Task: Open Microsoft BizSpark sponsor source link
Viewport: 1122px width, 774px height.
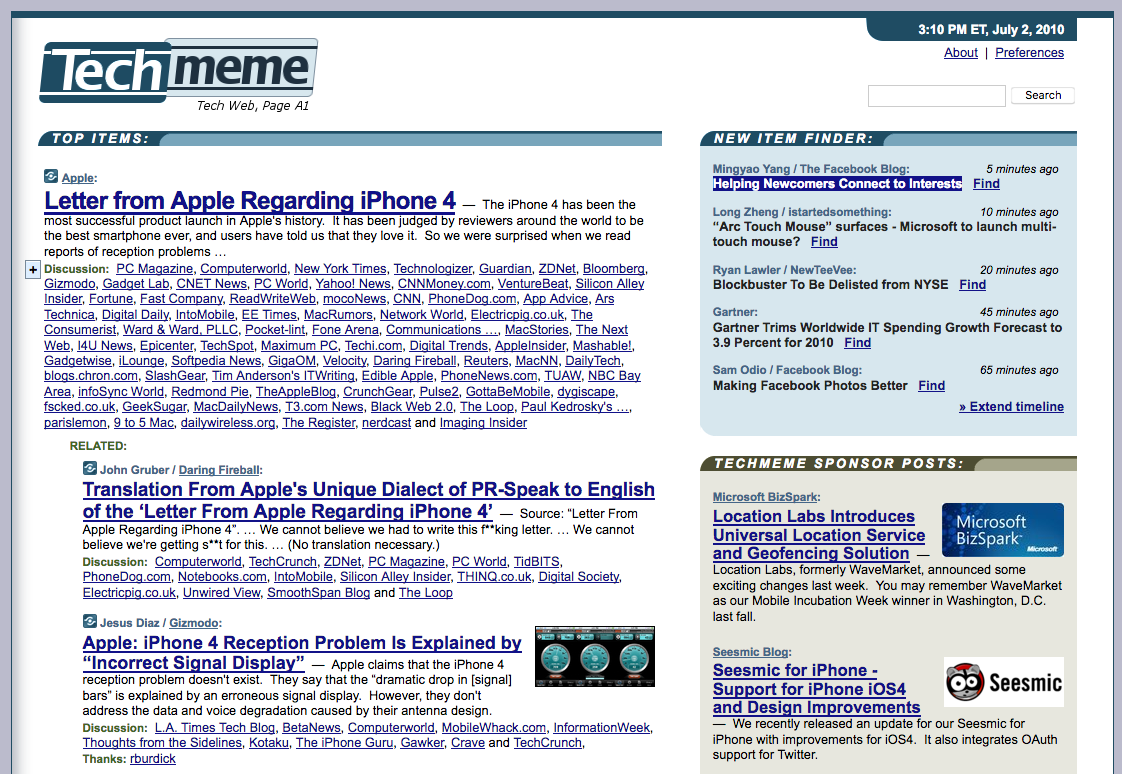Action: tap(764, 496)
